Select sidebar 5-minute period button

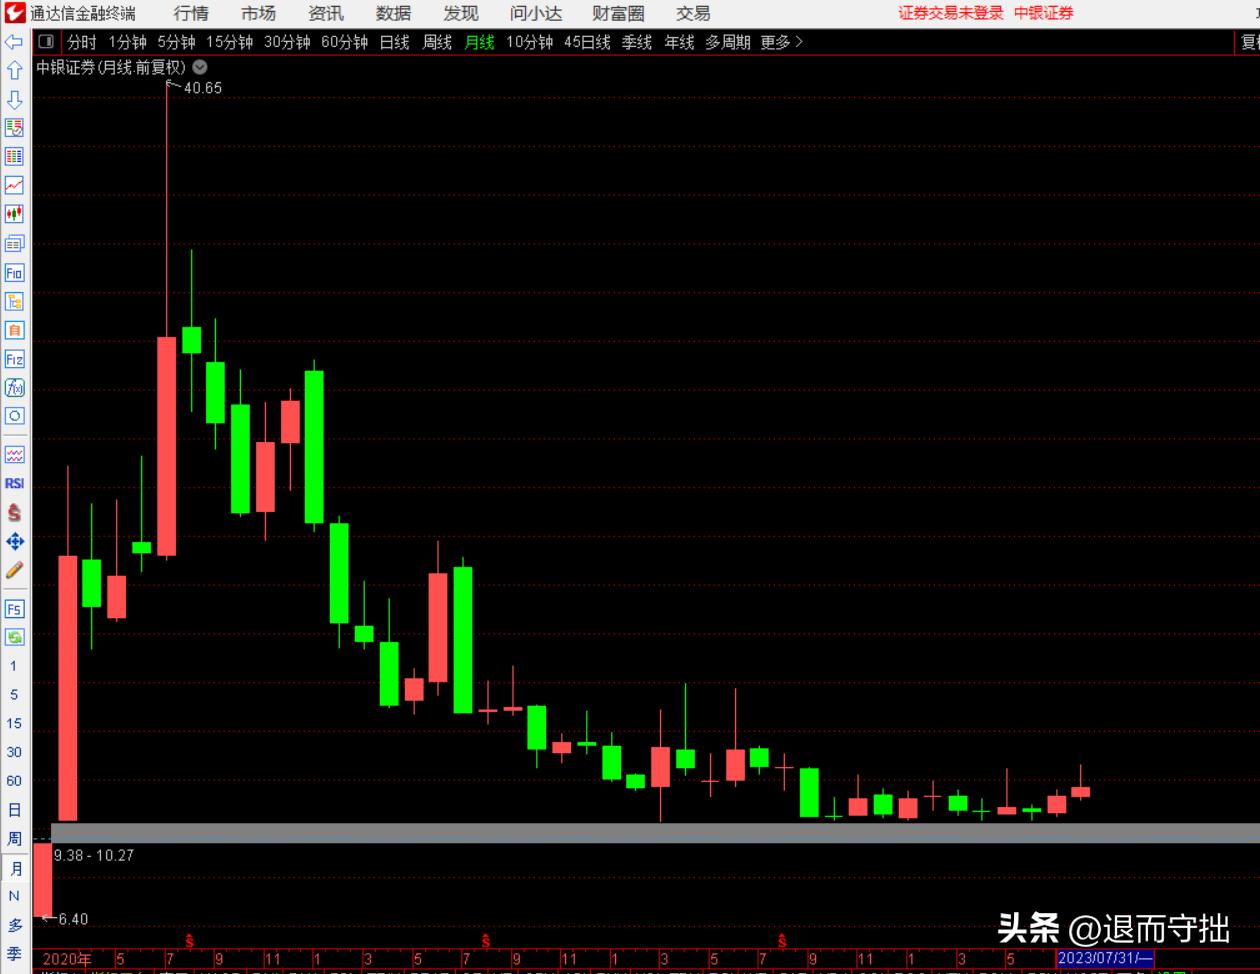[14, 694]
